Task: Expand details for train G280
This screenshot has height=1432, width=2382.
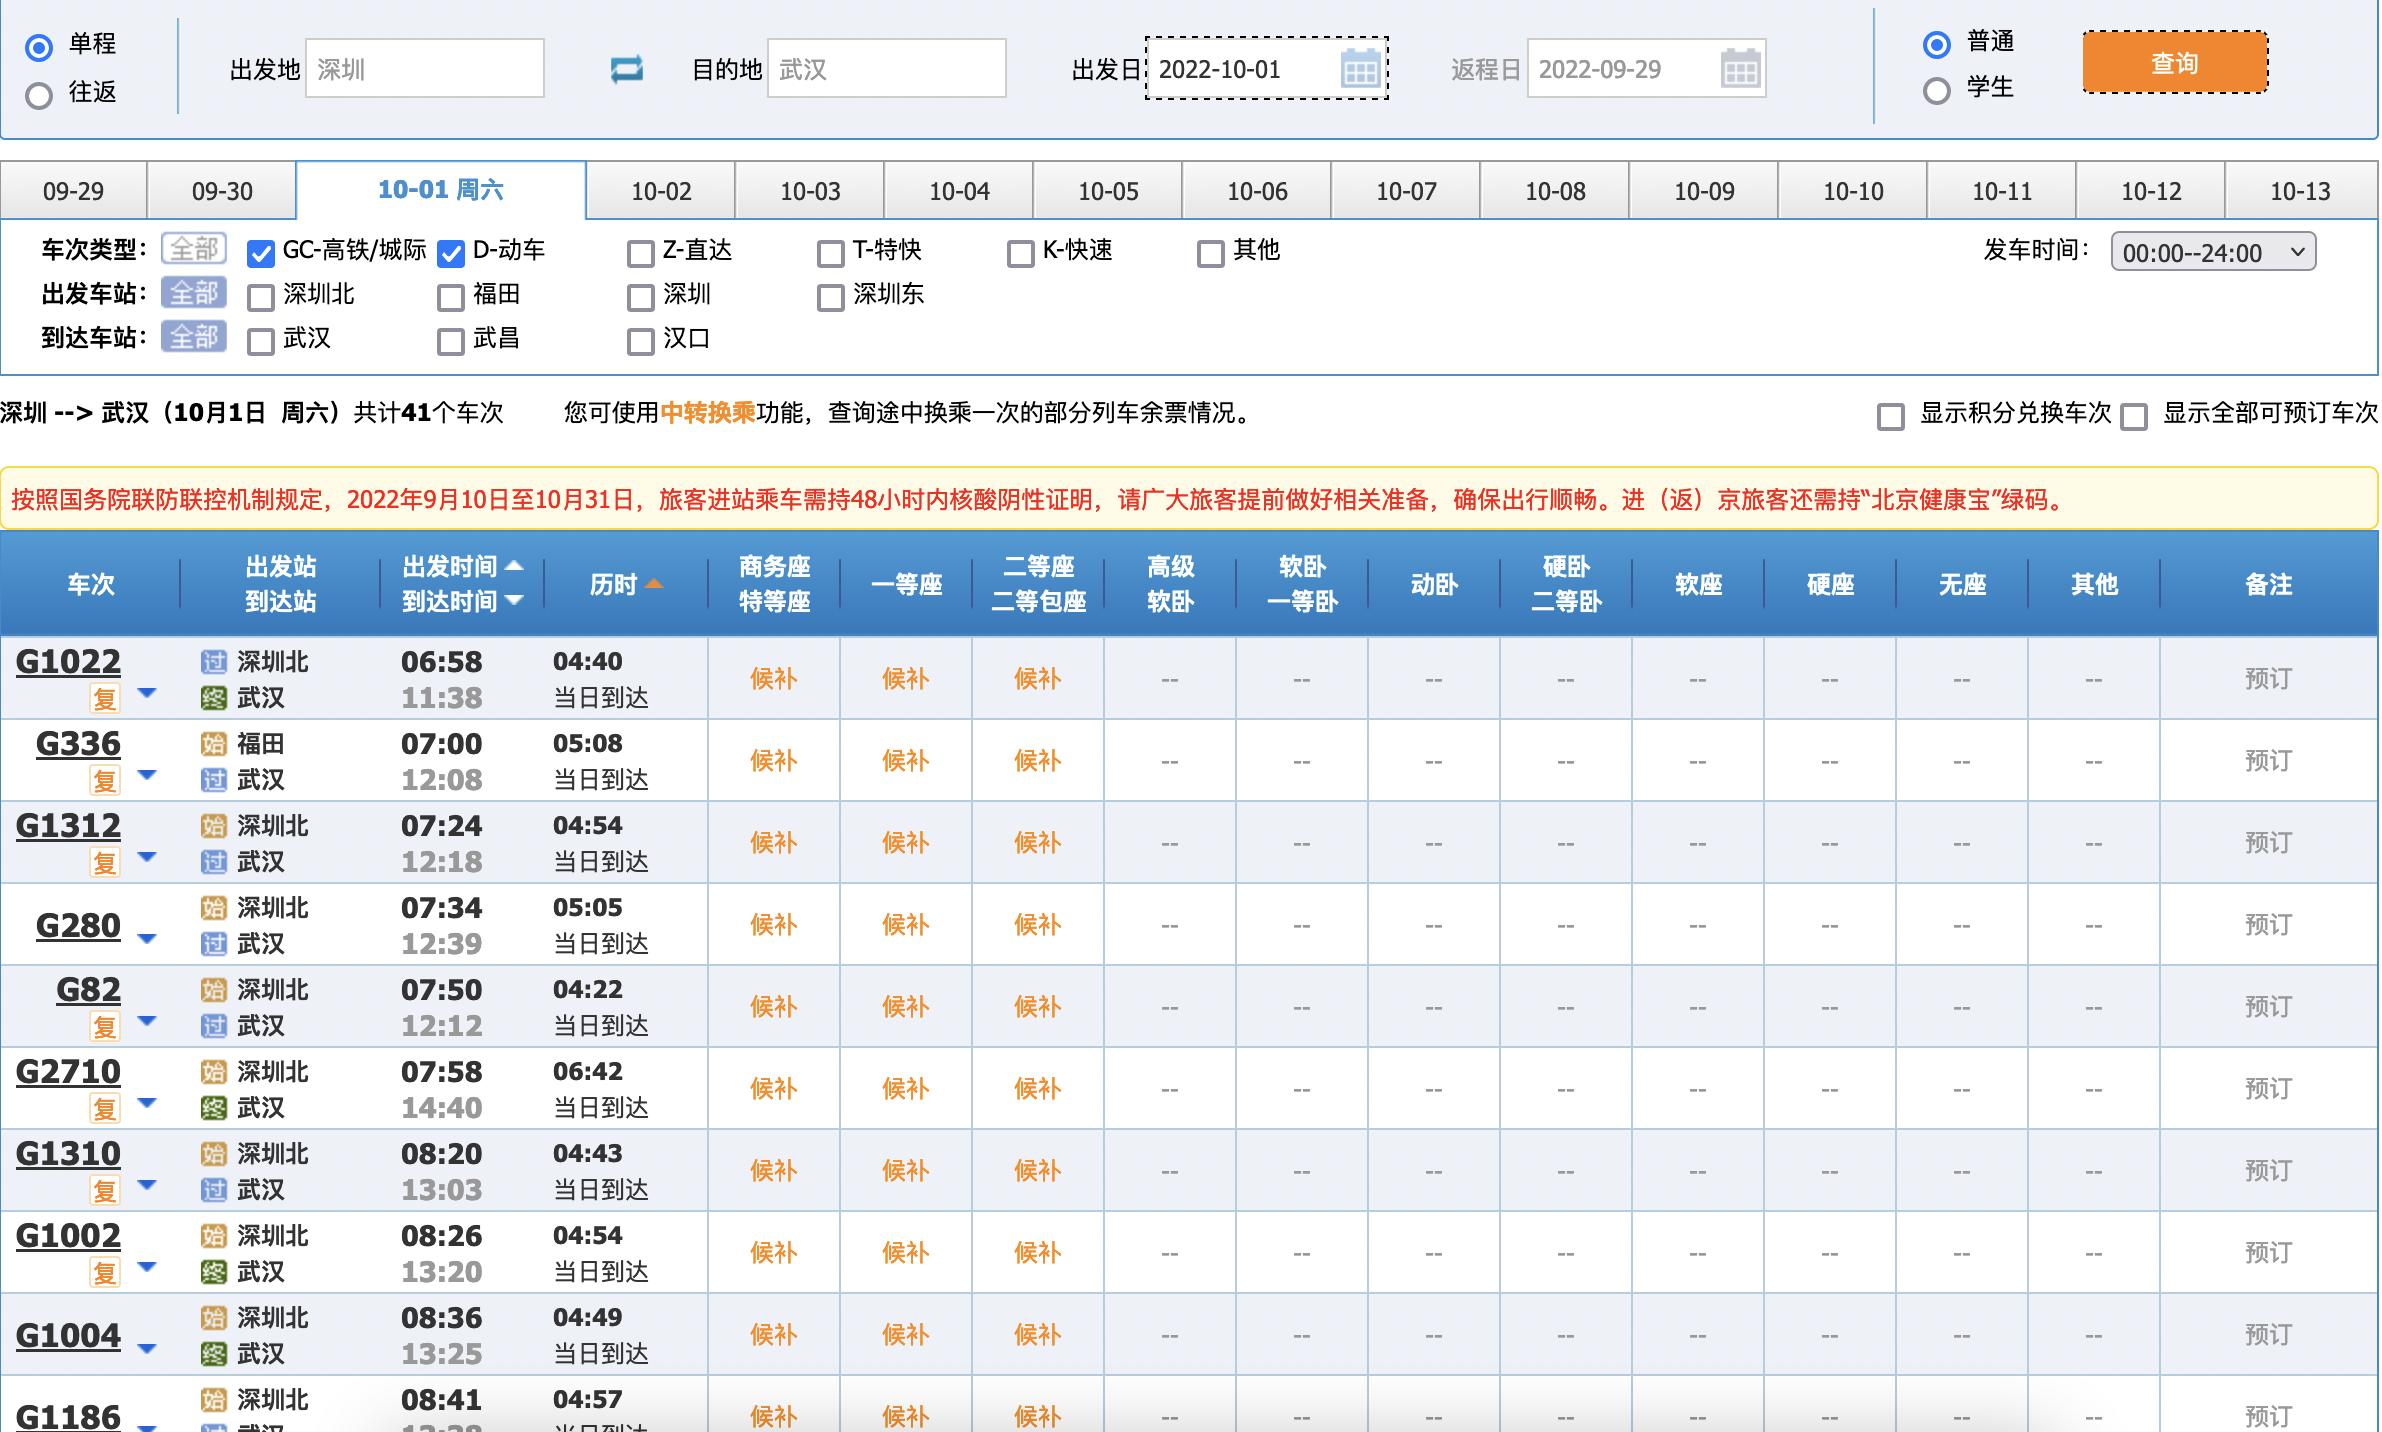Action: (x=146, y=938)
